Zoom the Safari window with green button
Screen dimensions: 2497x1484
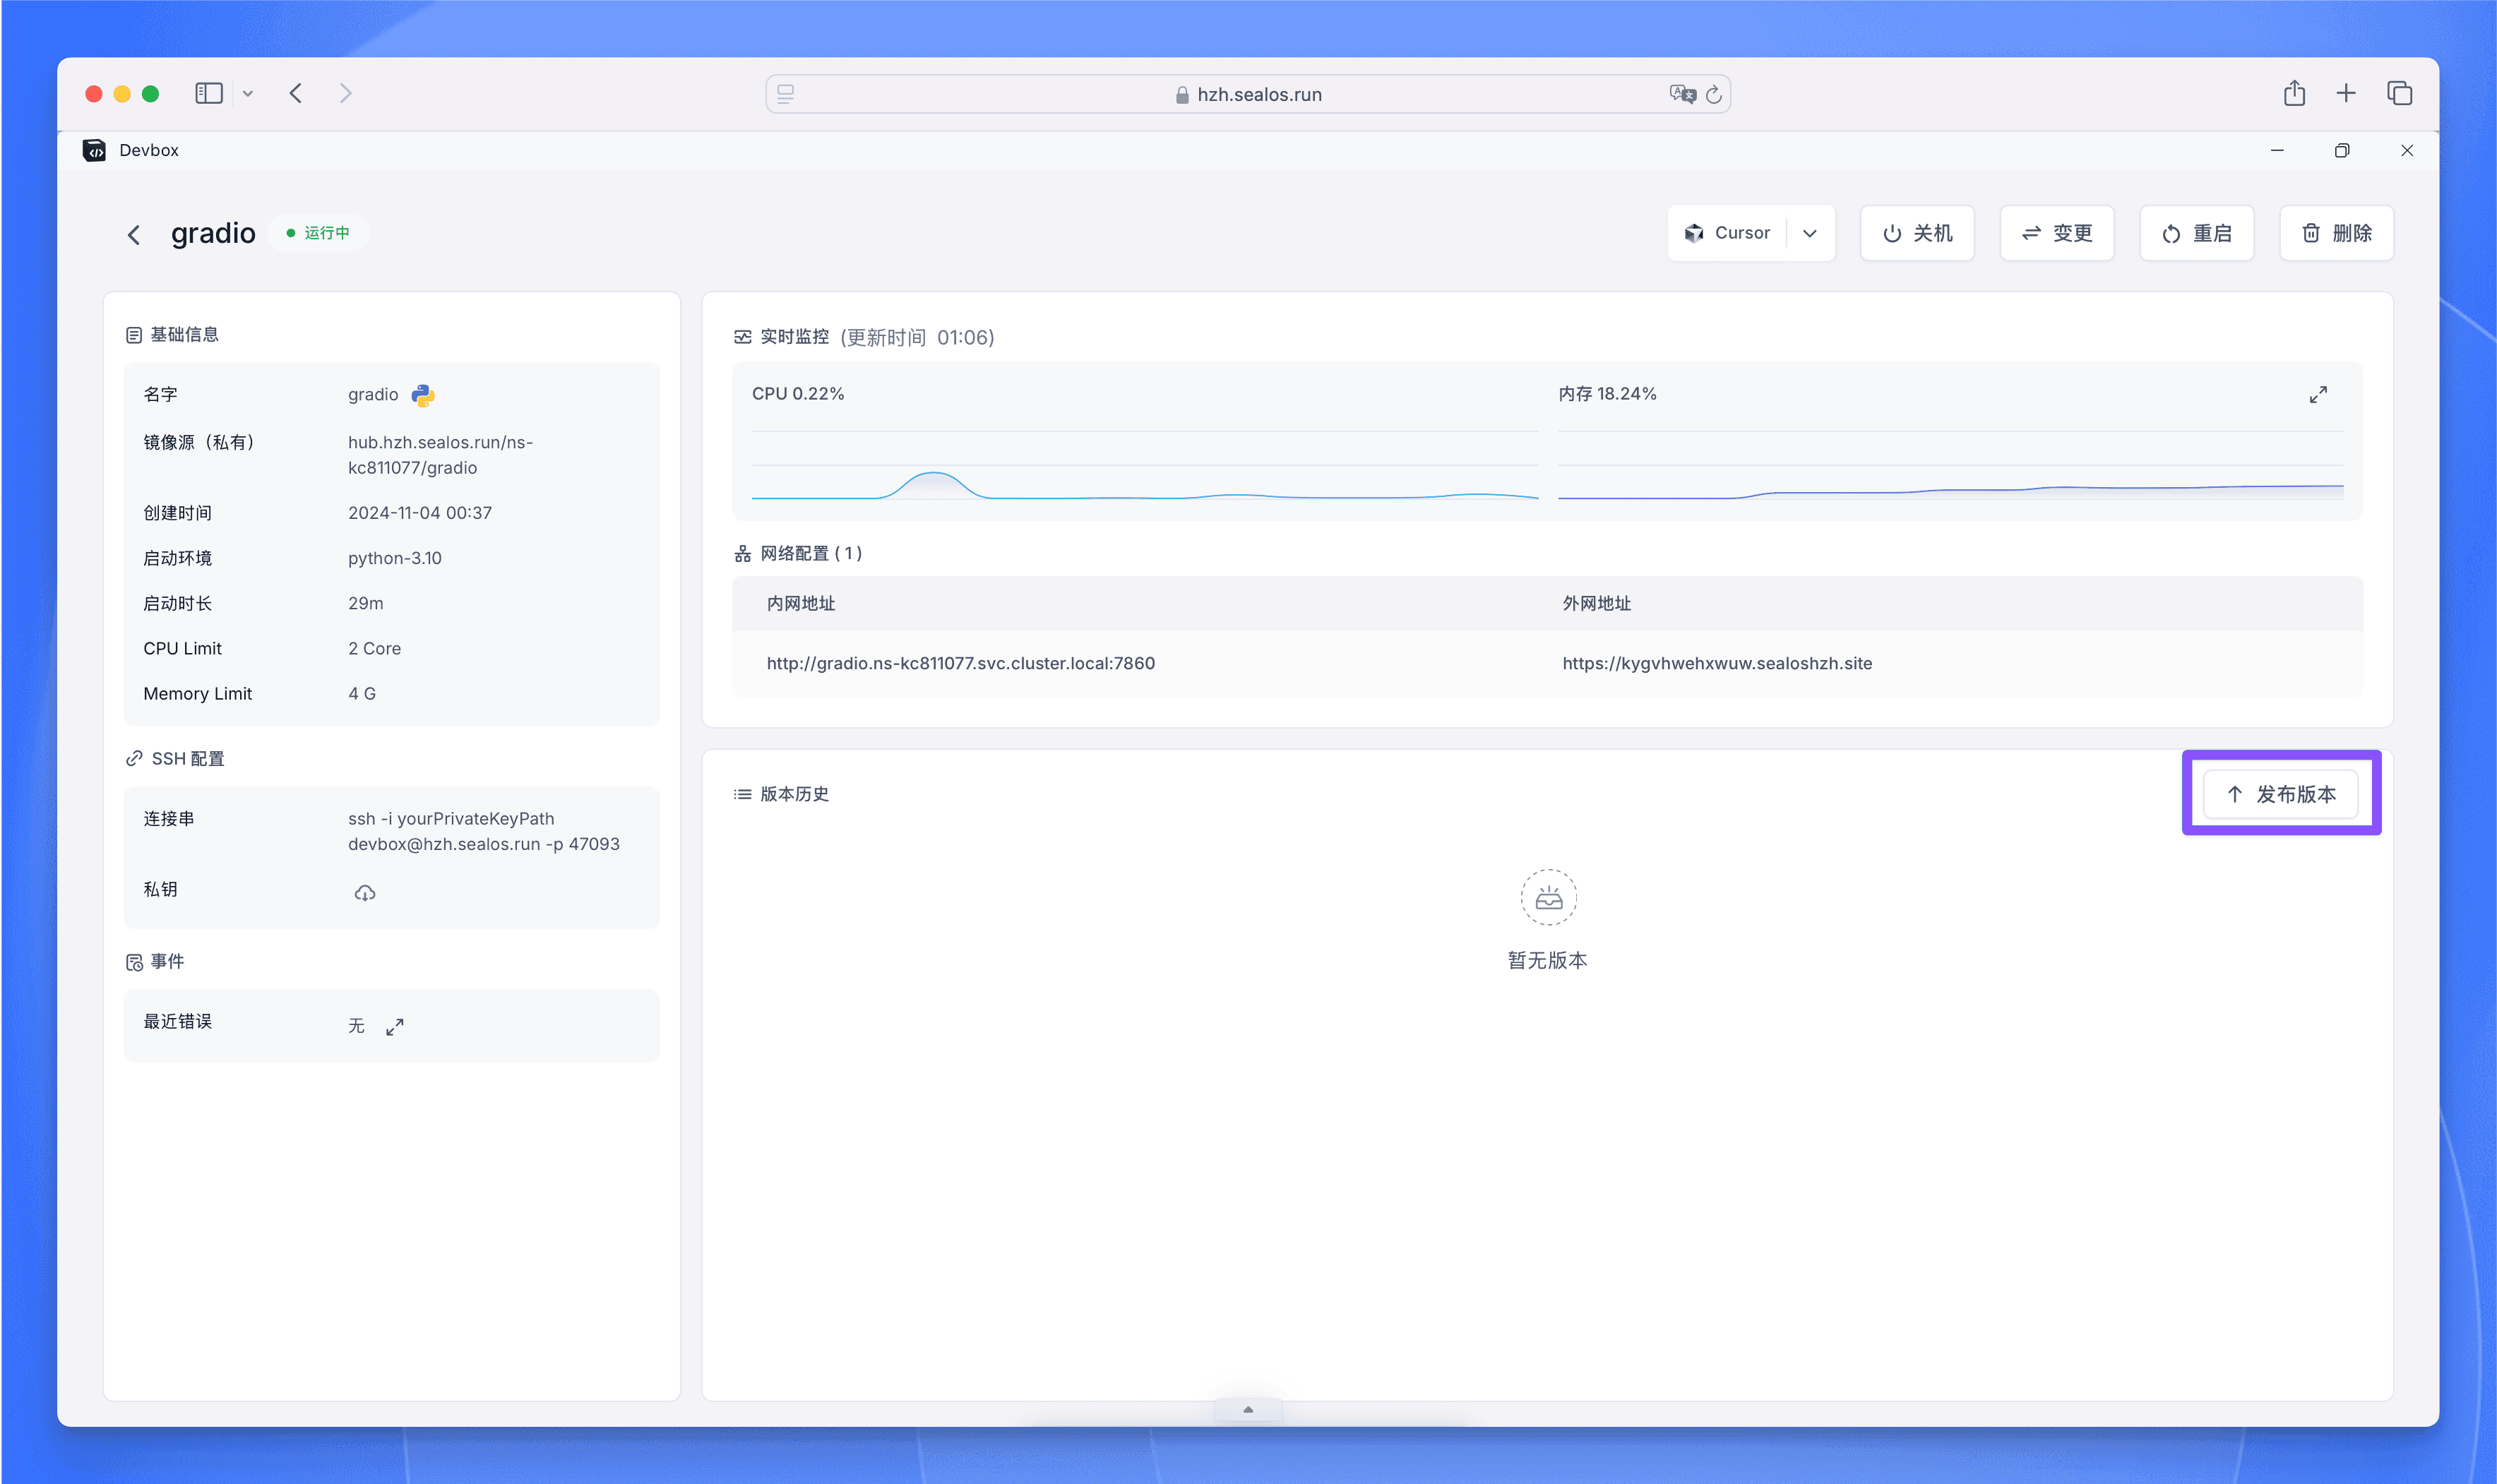coord(150,94)
